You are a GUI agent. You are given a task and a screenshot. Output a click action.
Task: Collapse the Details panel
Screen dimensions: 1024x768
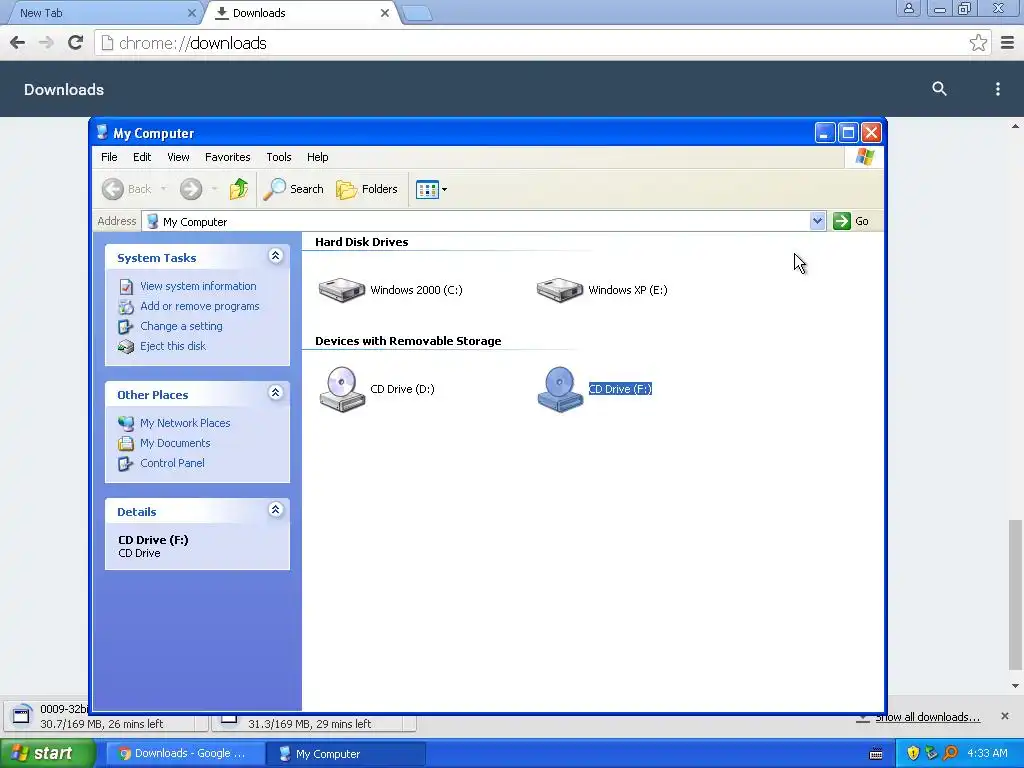coord(276,510)
